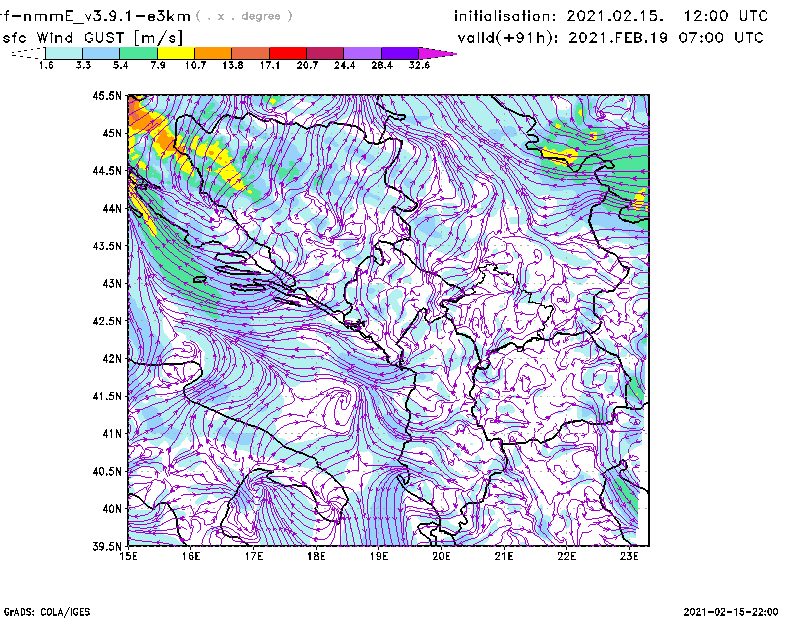Click the latitude label 40.5N
Image resolution: width=800 pixels, height=618 pixels.
(x=107, y=472)
